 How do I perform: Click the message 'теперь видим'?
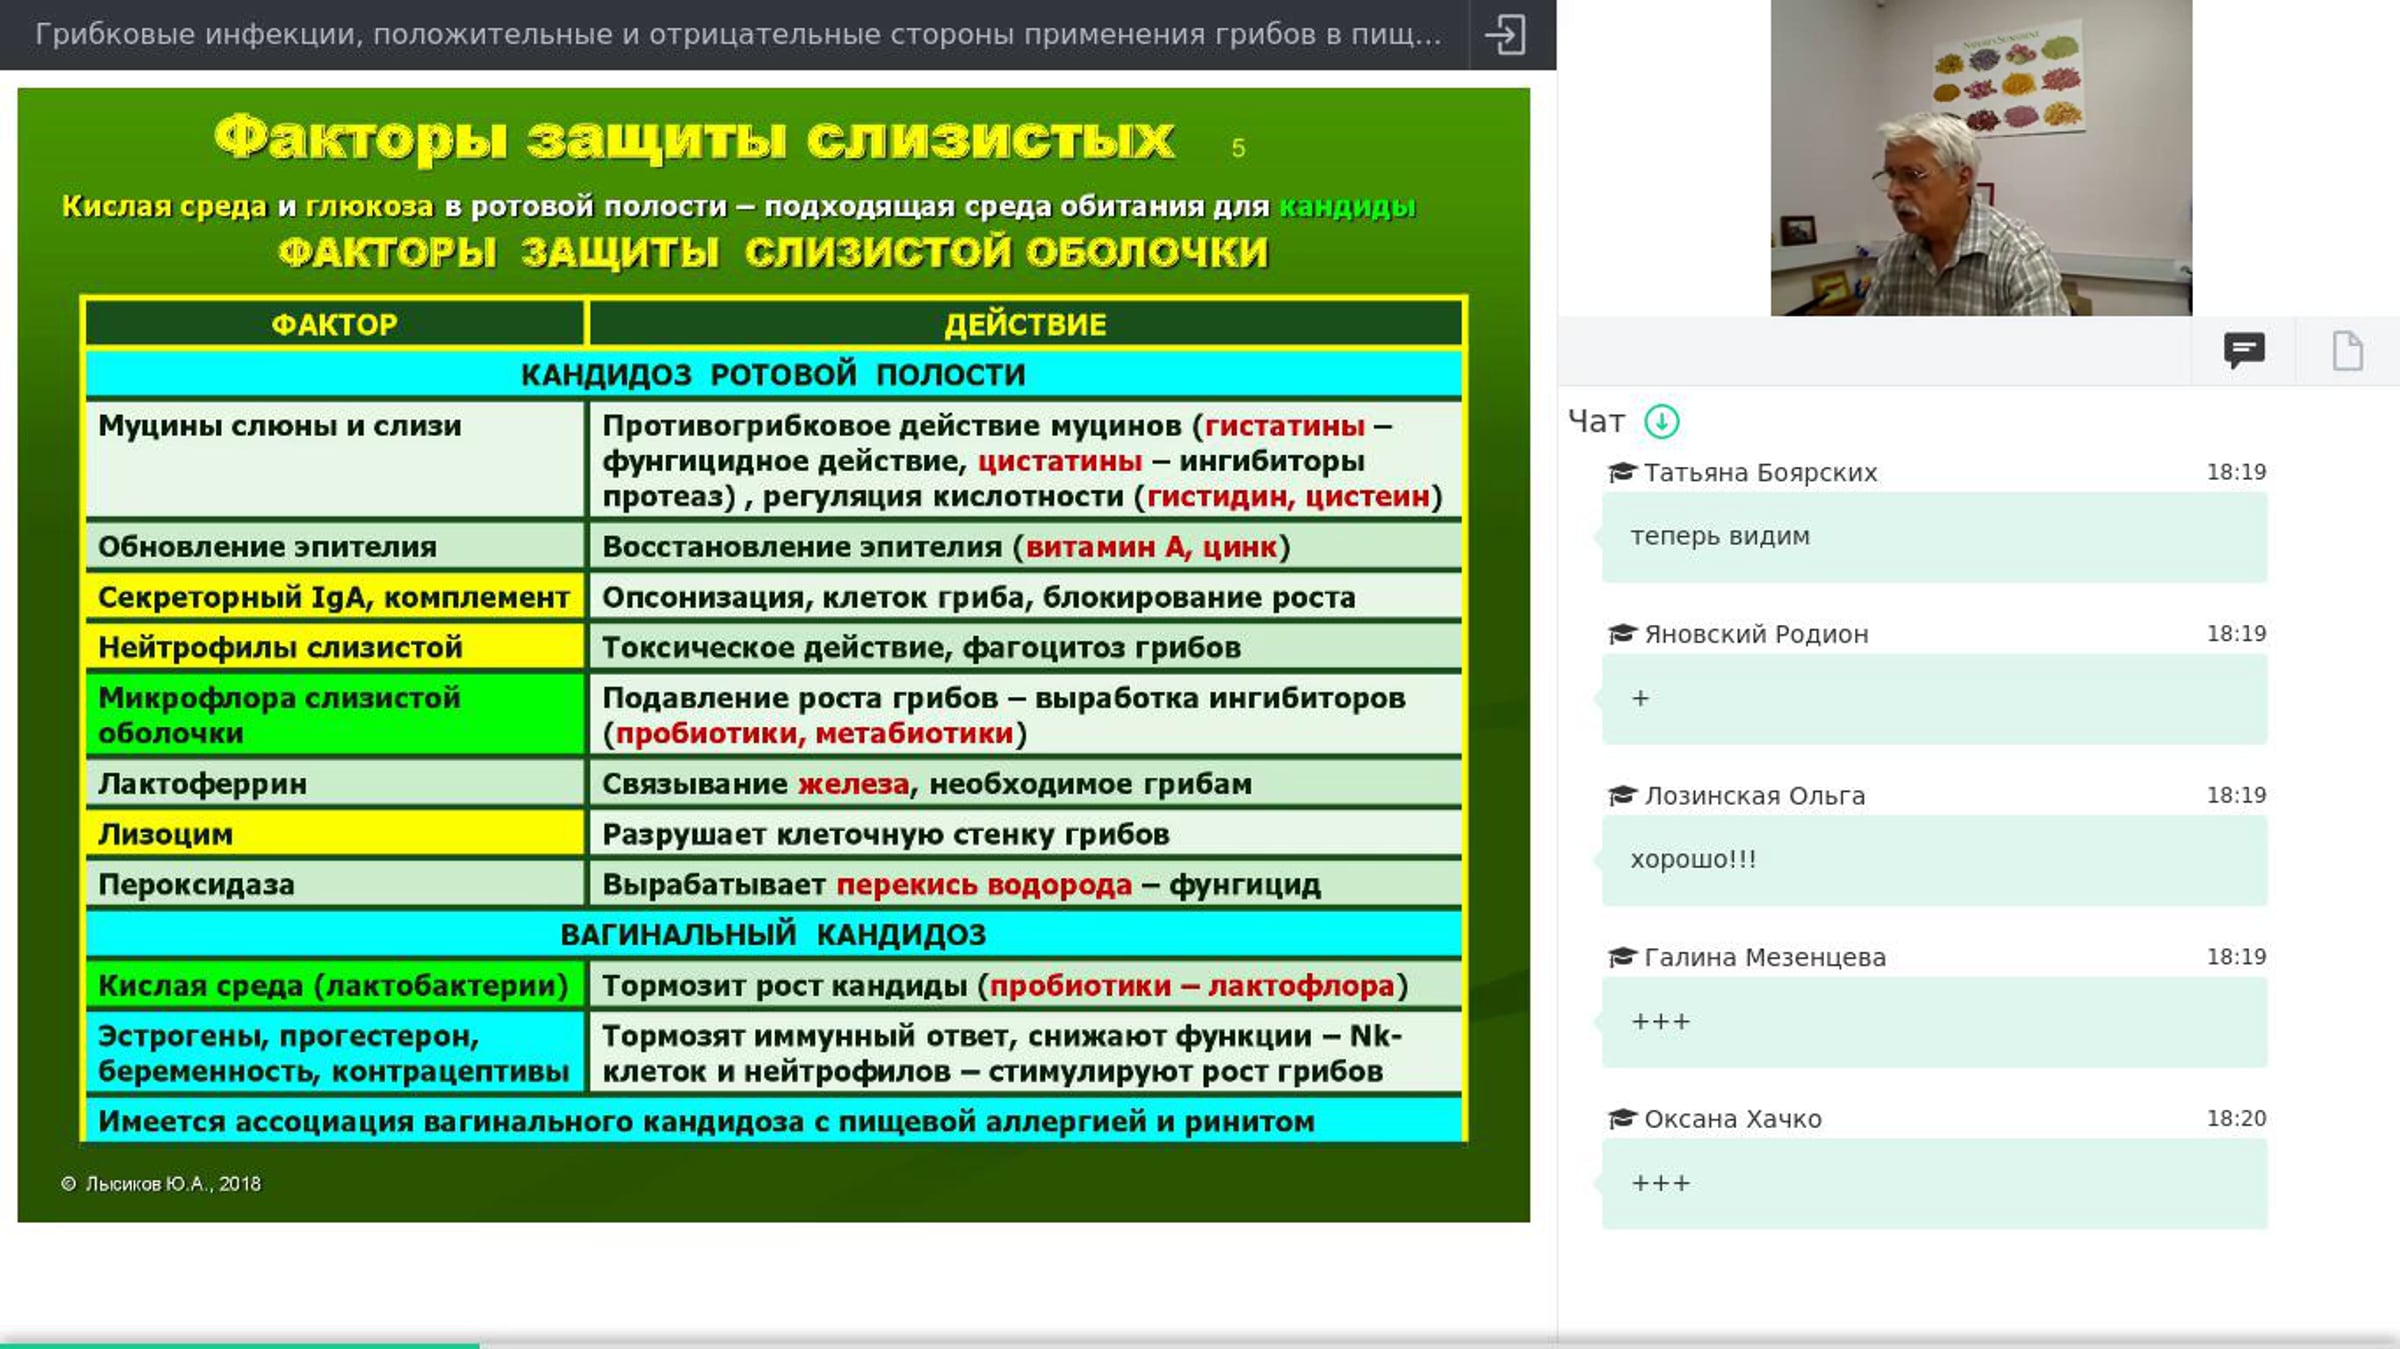click(1934, 537)
